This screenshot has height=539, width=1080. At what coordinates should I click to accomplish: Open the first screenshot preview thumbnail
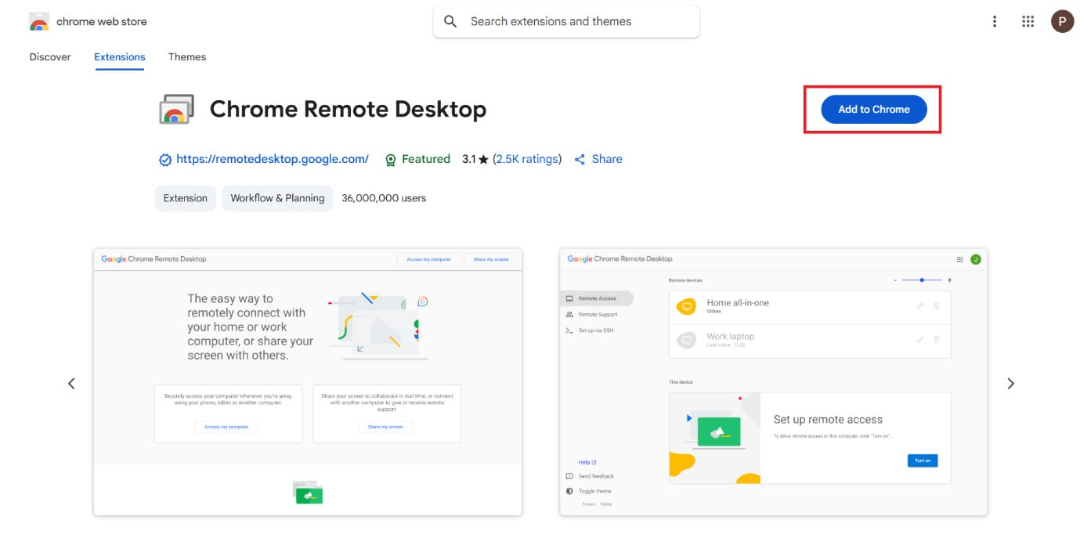(308, 382)
